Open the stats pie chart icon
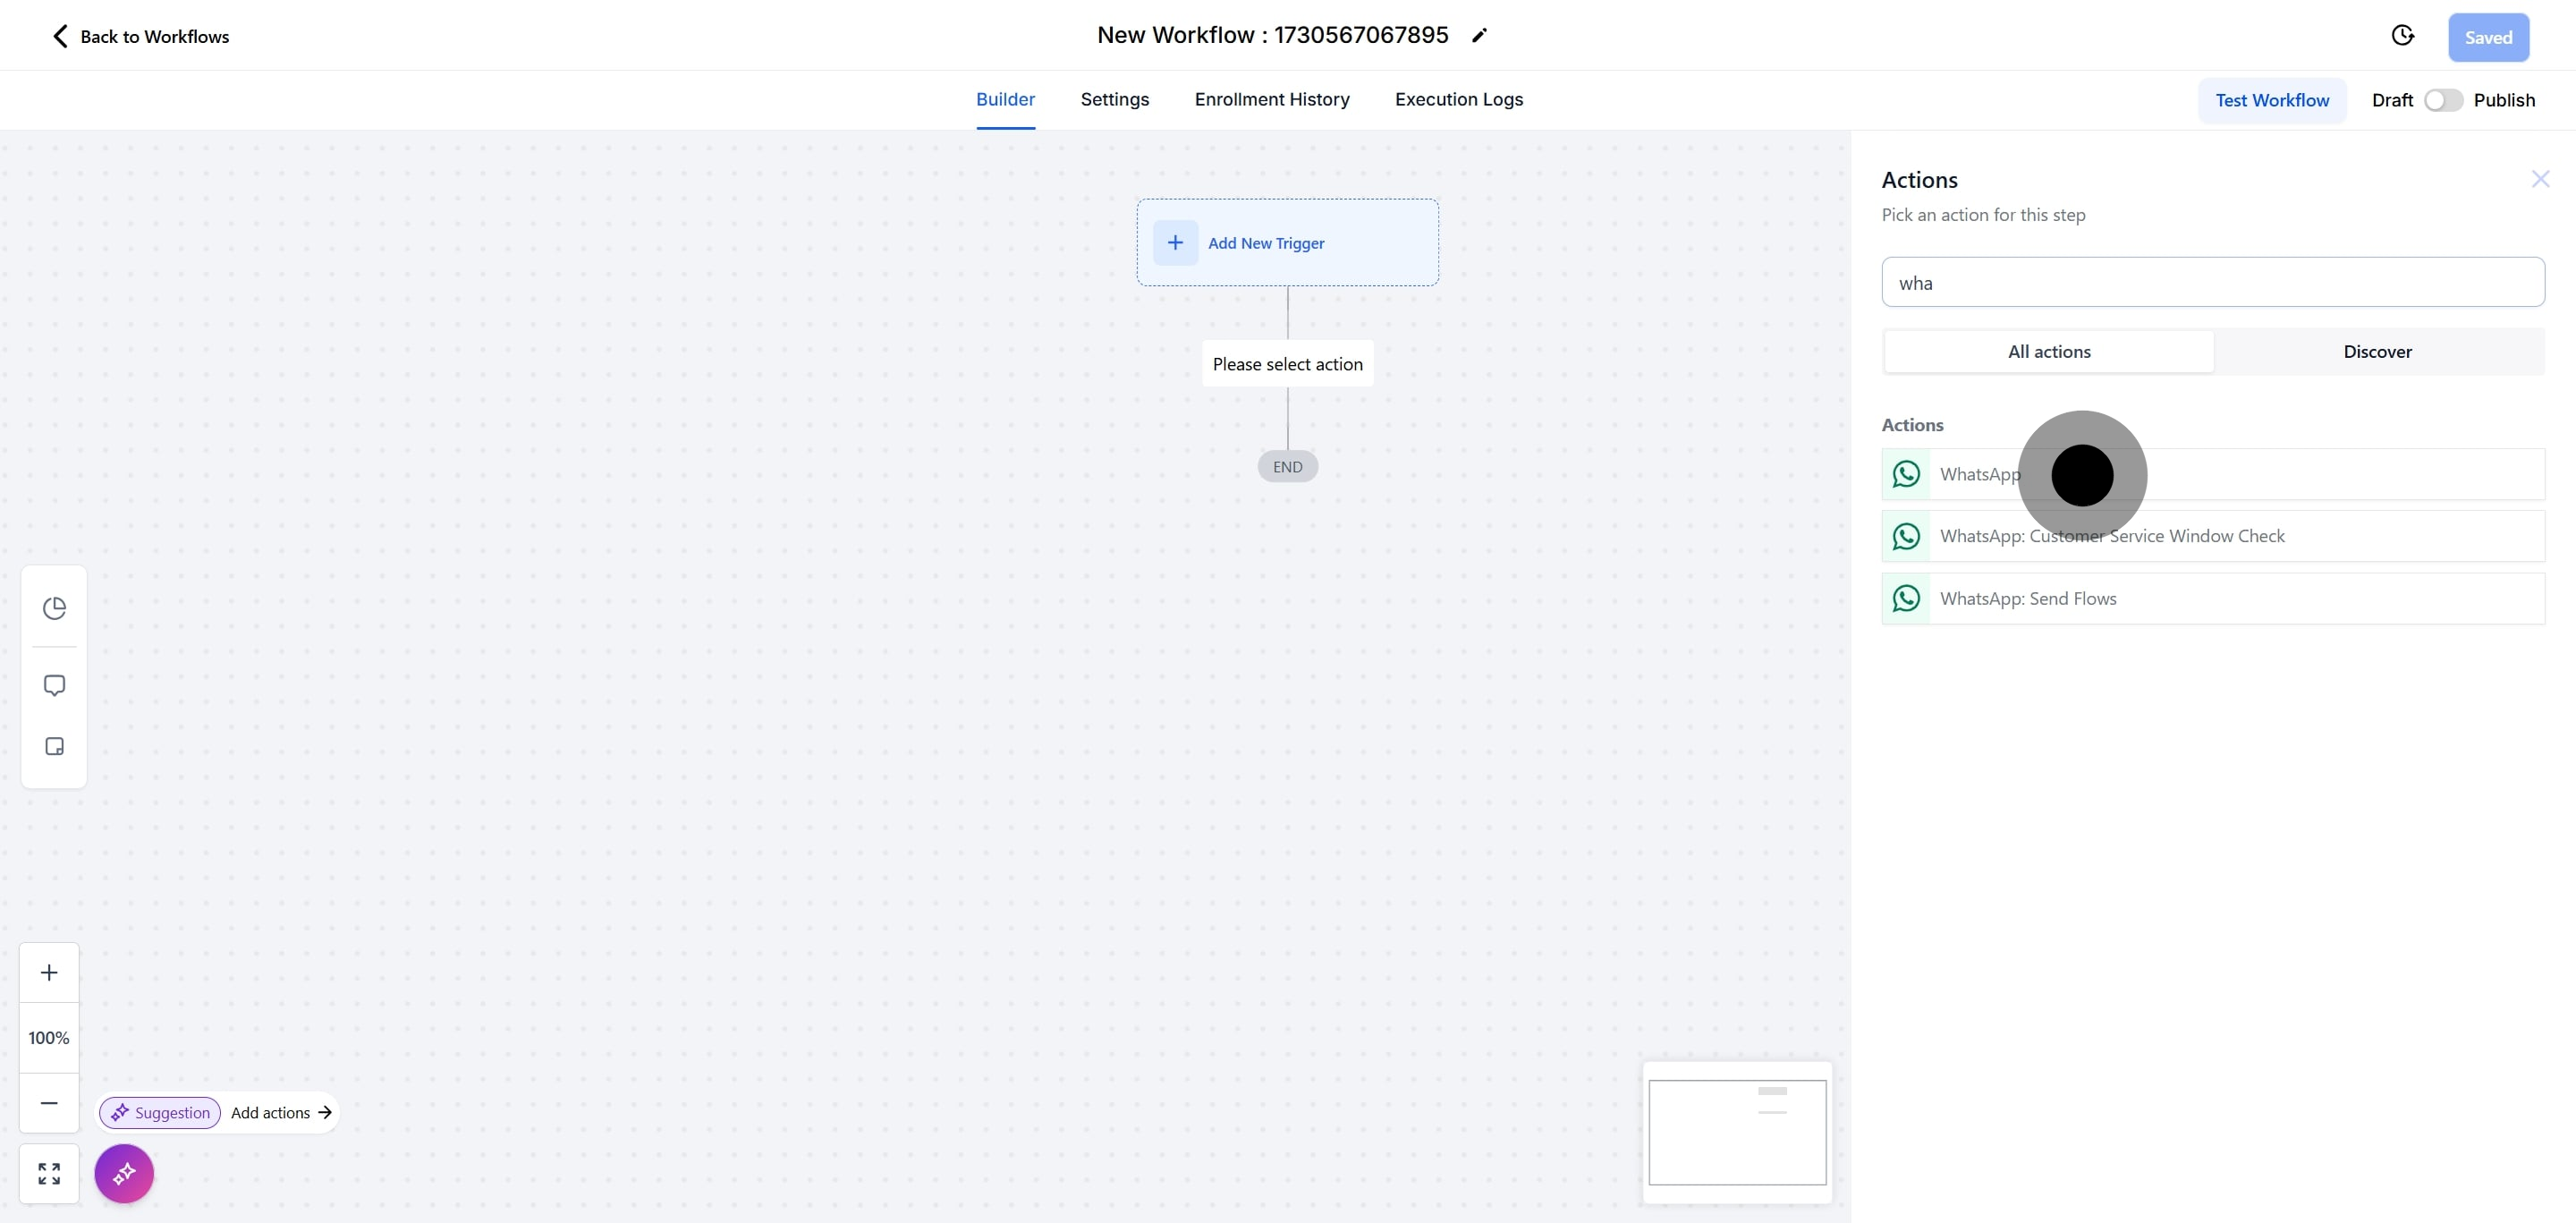The image size is (2576, 1223). point(54,608)
